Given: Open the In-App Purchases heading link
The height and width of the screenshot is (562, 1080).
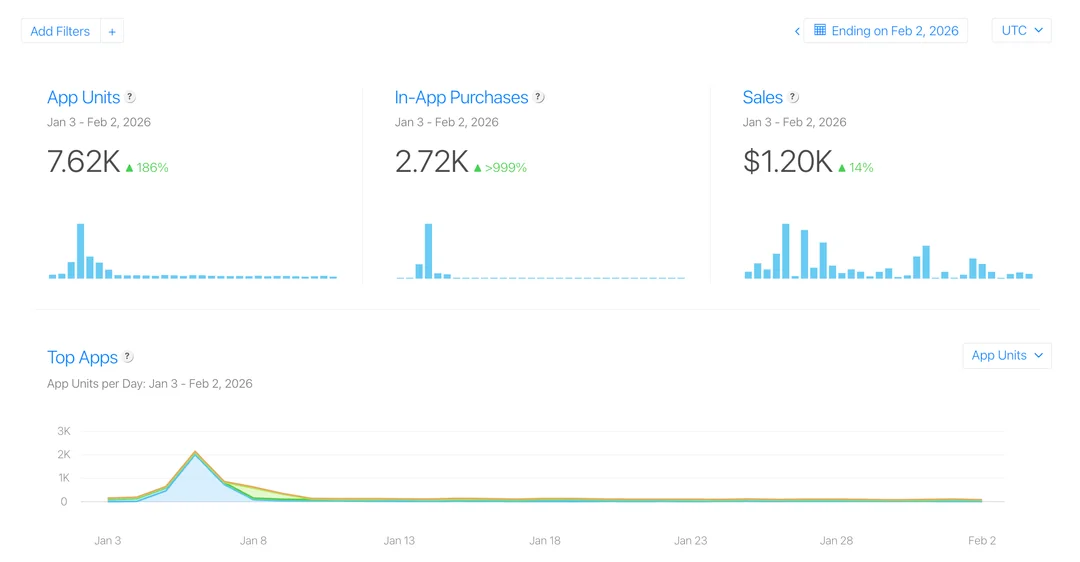Looking at the screenshot, I should [461, 98].
